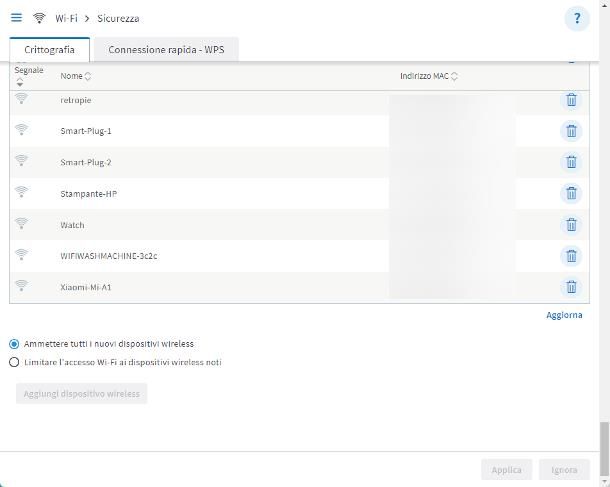Image resolution: width=610 pixels, height=487 pixels.
Task: Click signal icon for Xiaomi-Mi-A1
Action: click(x=21, y=286)
